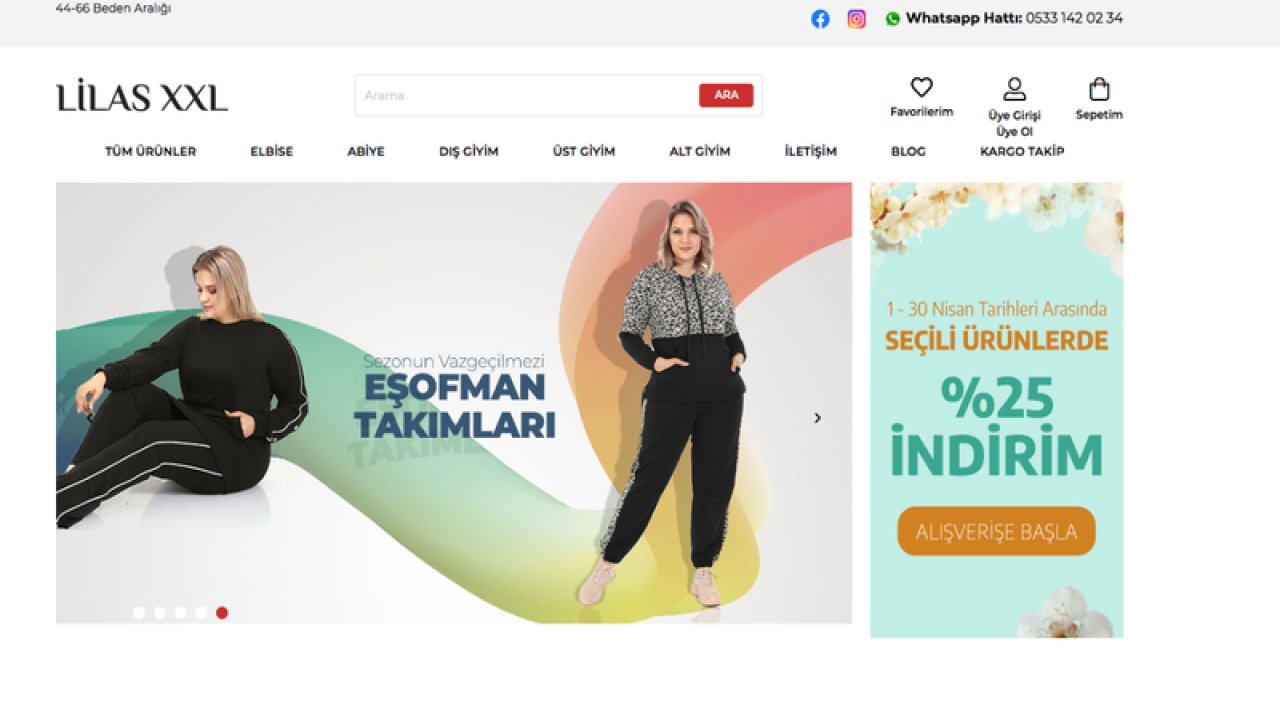Open the TÜM ÜRÜNLER menu
This screenshot has width=1280, height=720.
[151, 151]
